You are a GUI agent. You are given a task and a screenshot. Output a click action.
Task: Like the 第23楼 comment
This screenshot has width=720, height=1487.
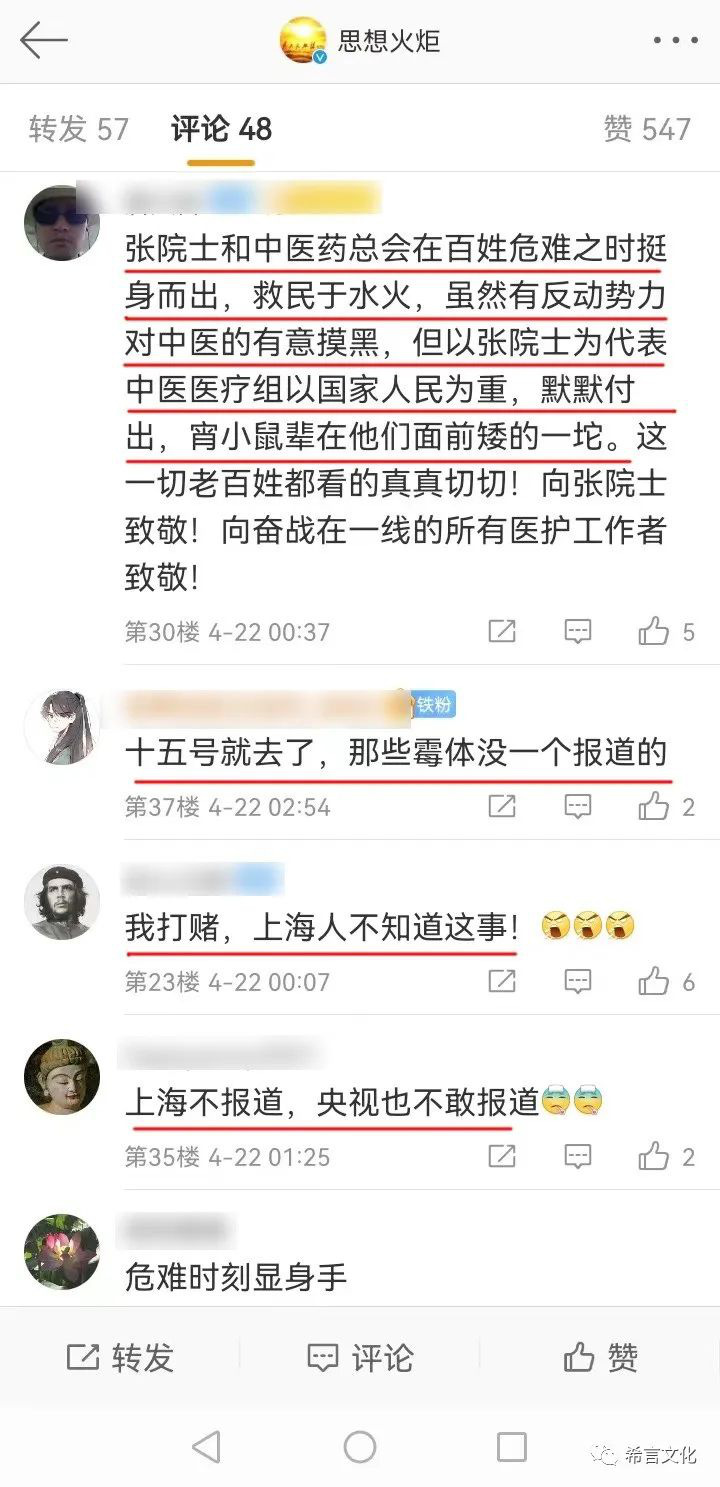coord(654,982)
